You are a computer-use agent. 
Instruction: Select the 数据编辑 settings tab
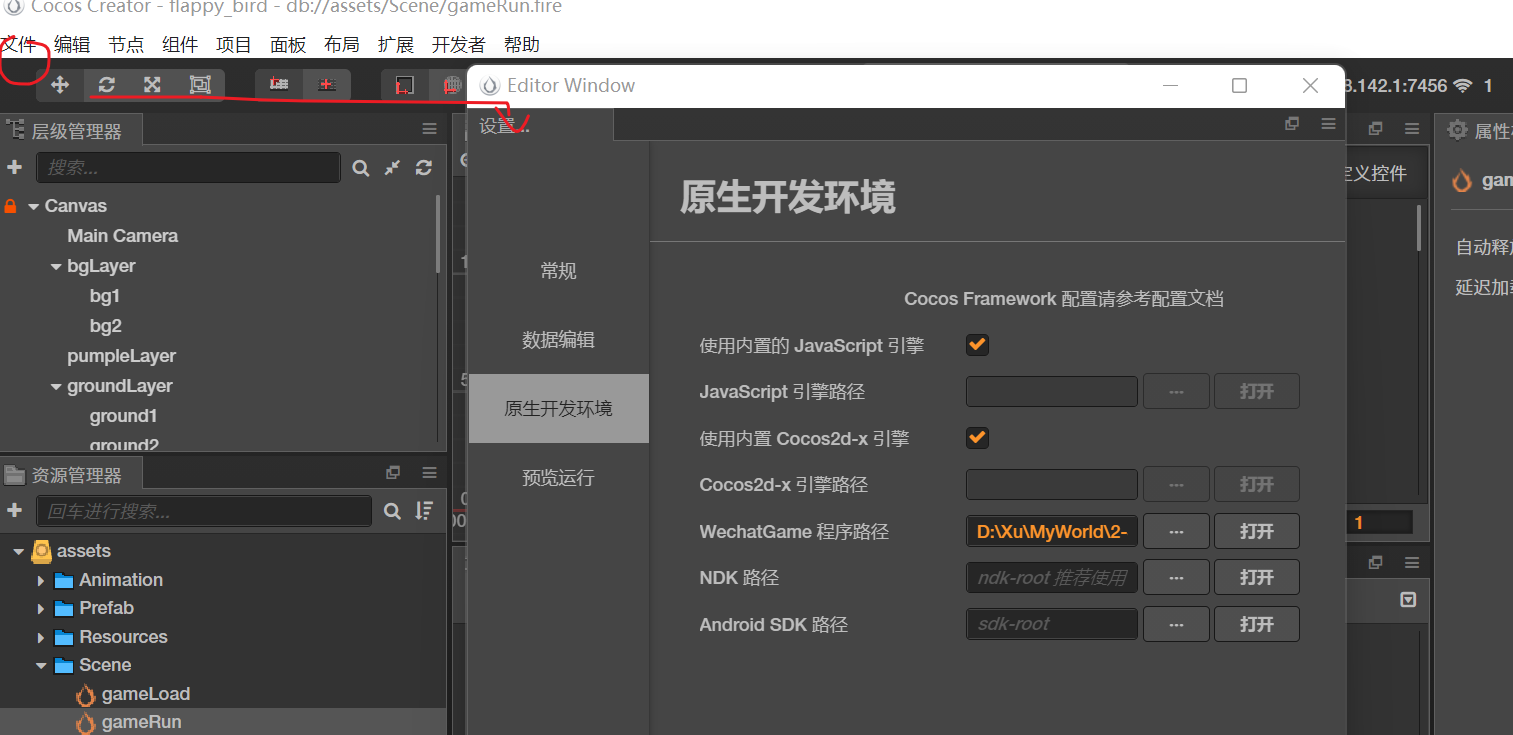point(559,340)
